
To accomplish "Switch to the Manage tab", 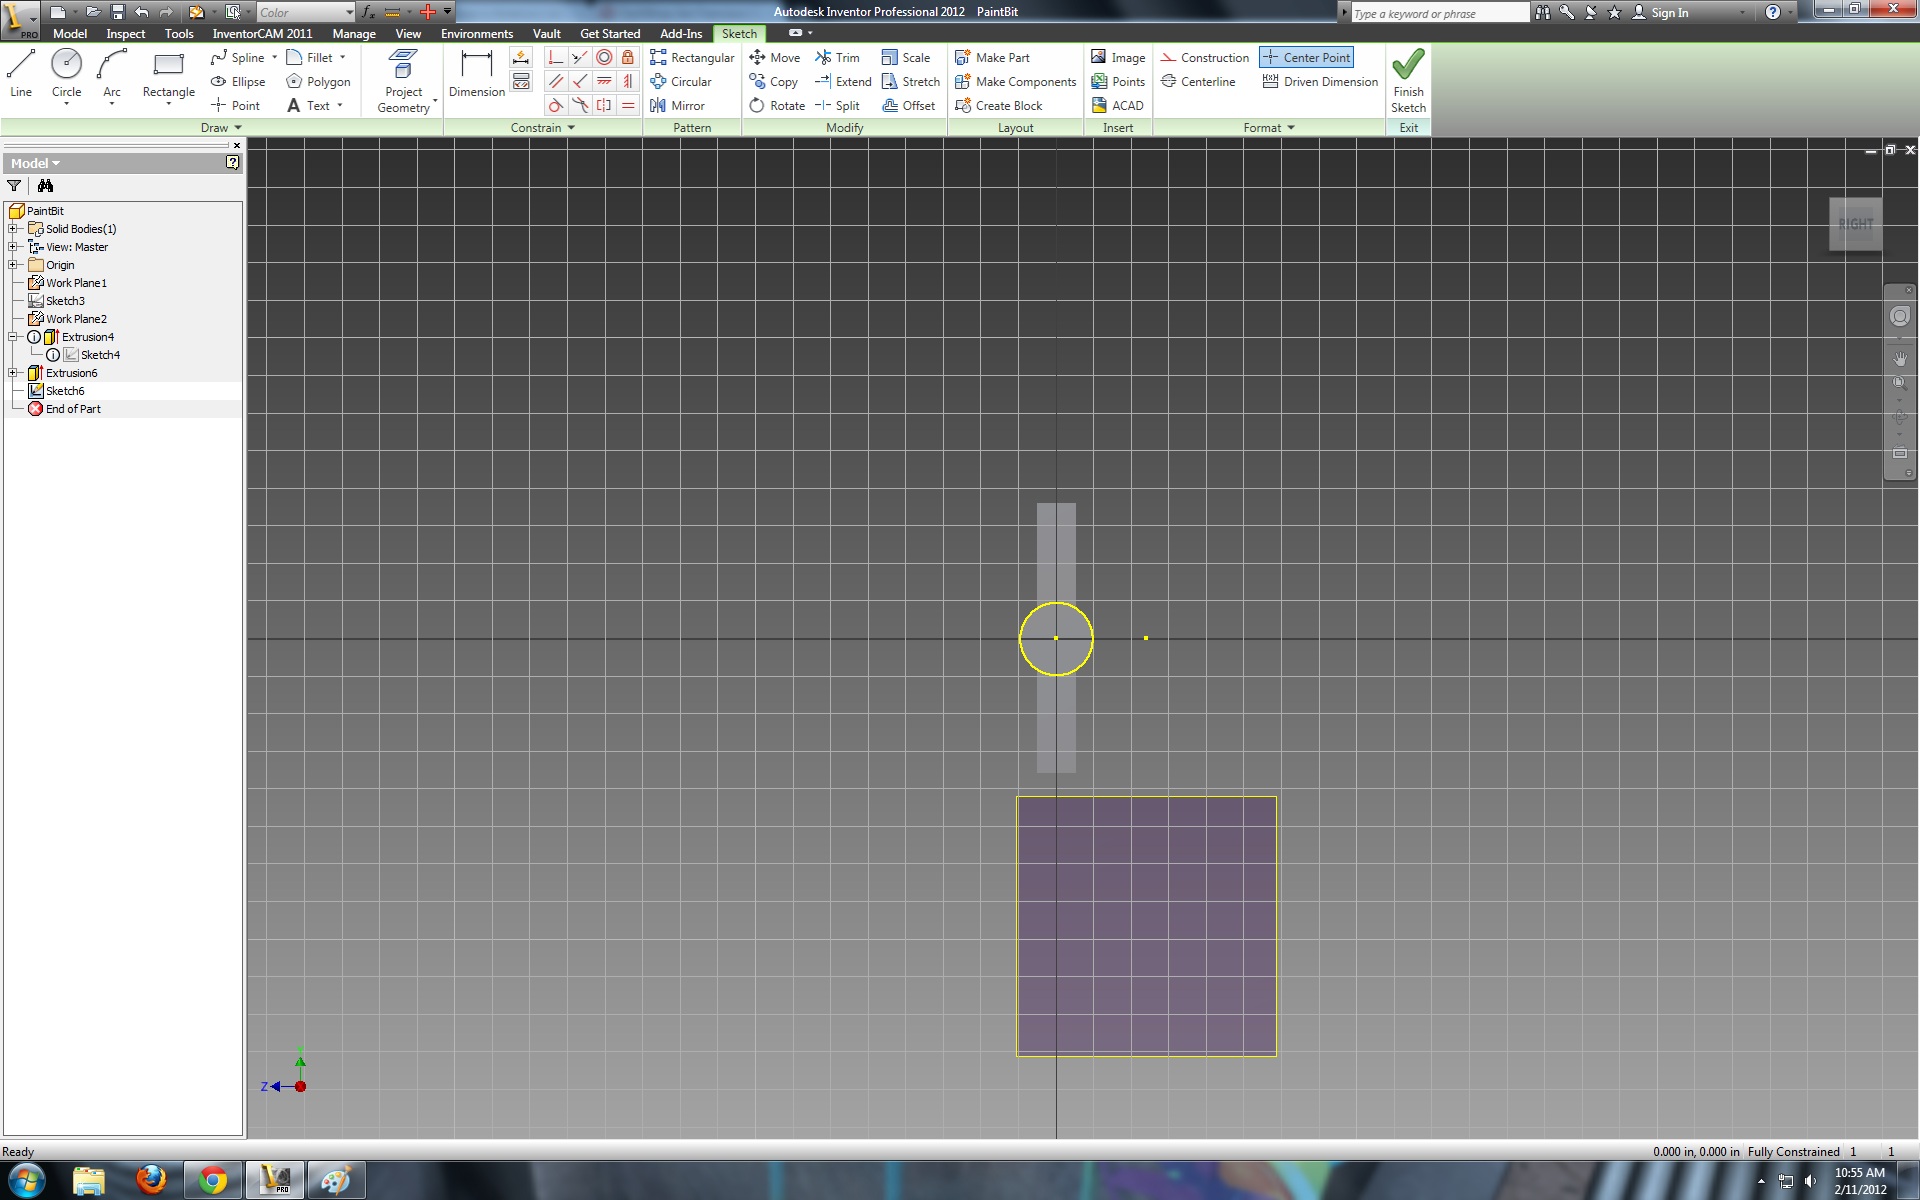I will tap(354, 33).
